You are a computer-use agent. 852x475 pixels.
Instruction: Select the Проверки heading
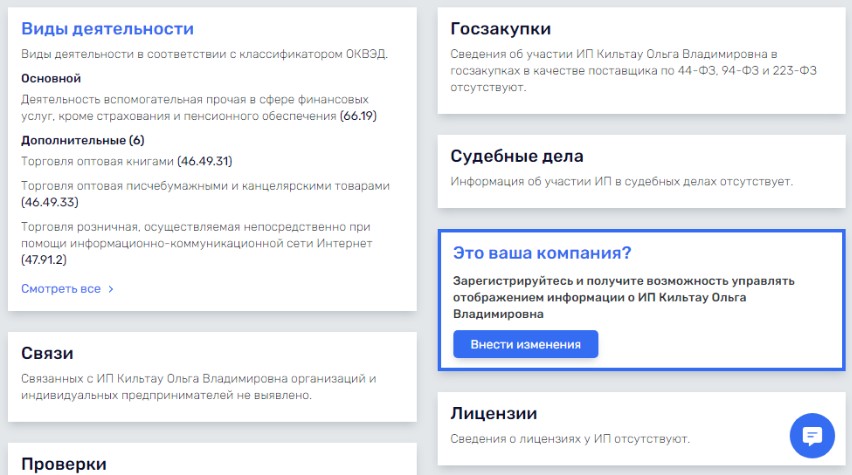coord(64,464)
